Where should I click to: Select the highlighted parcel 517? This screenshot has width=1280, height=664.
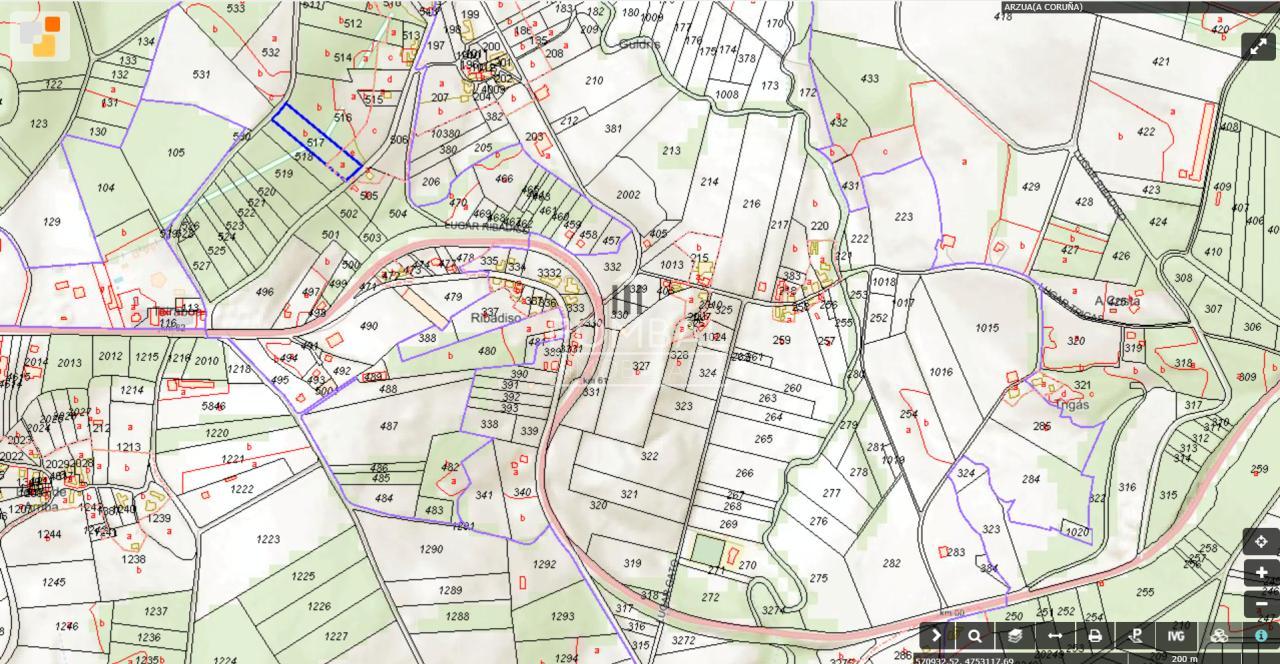click(x=315, y=143)
